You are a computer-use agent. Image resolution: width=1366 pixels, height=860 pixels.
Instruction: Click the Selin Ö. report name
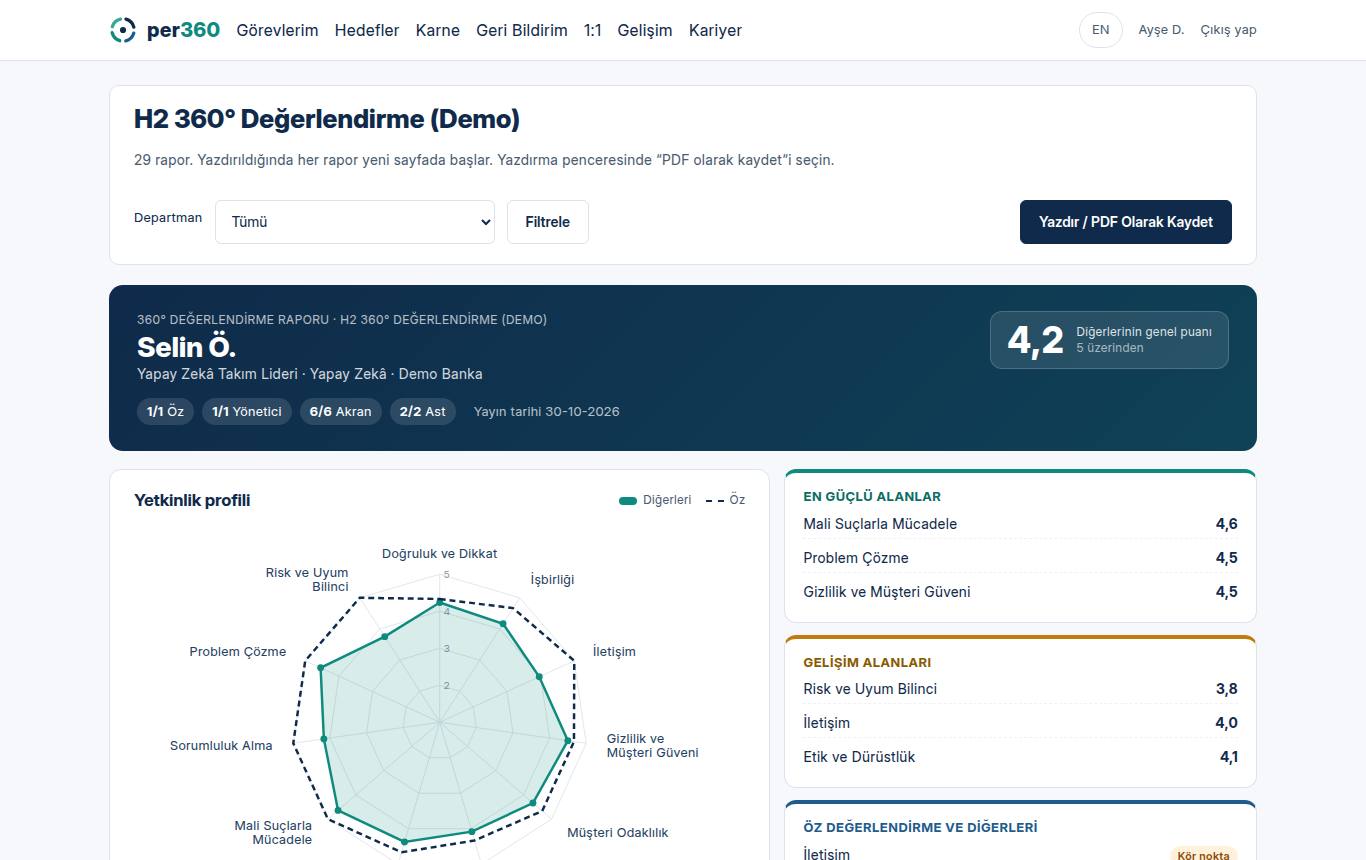tap(187, 347)
